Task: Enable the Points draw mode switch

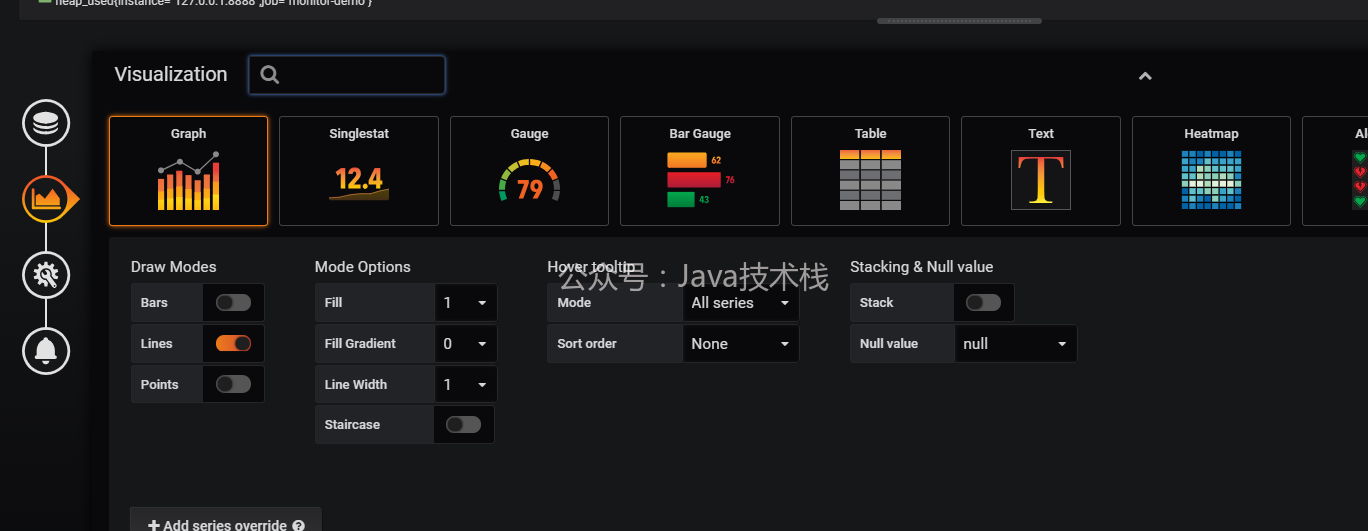Action: tap(233, 385)
